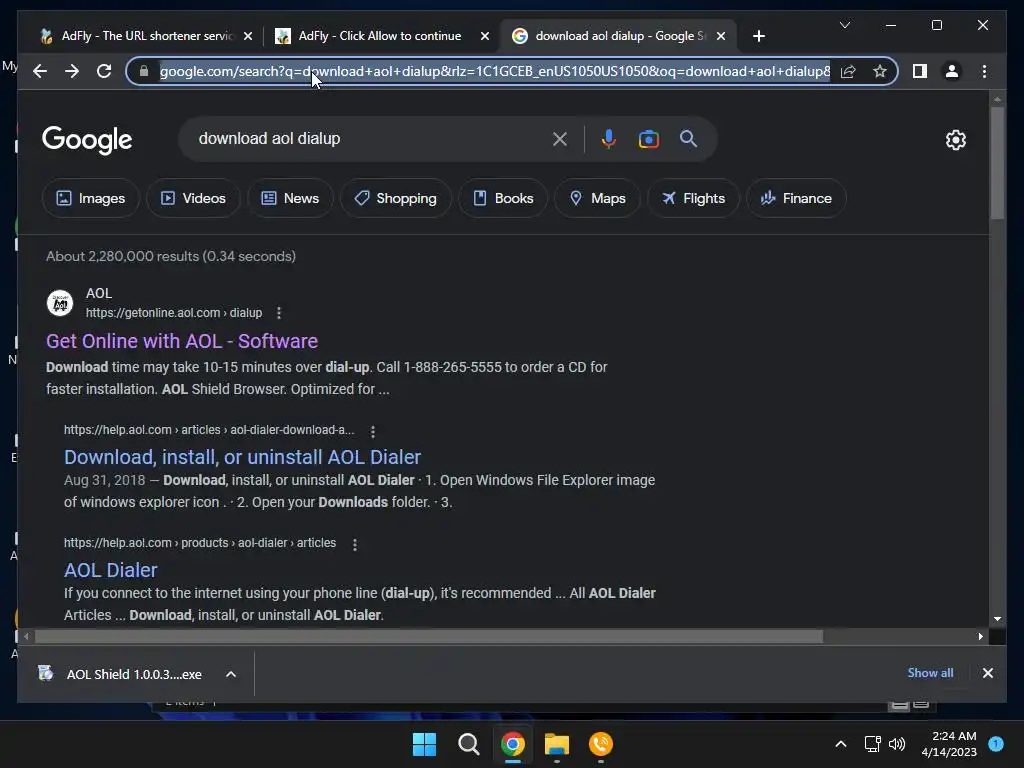Viewport: 1024px width, 768px height.
Task: View site information lock icon
Action: pyautogui.click(x=144, y=71)
